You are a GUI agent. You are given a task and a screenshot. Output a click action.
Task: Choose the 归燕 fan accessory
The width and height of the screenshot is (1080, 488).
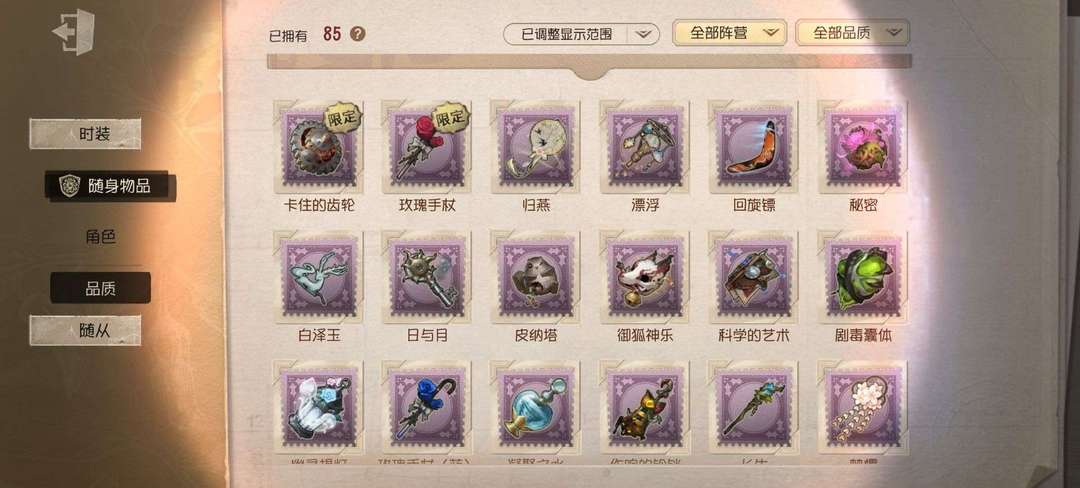(x=535, y=147)
